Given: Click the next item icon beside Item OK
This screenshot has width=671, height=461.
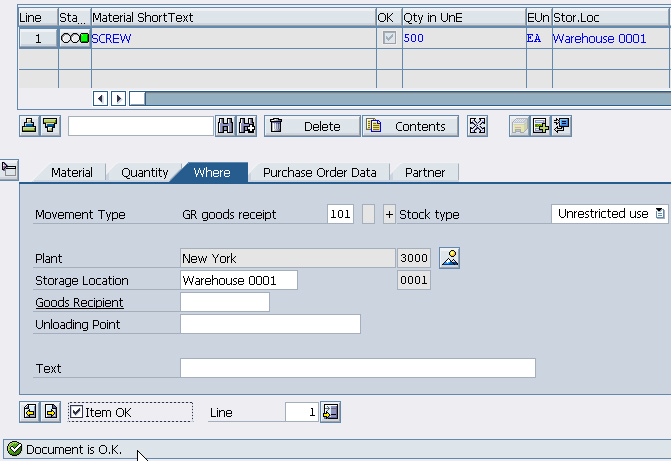Looking at the screenshot, I should click(50, 411).
